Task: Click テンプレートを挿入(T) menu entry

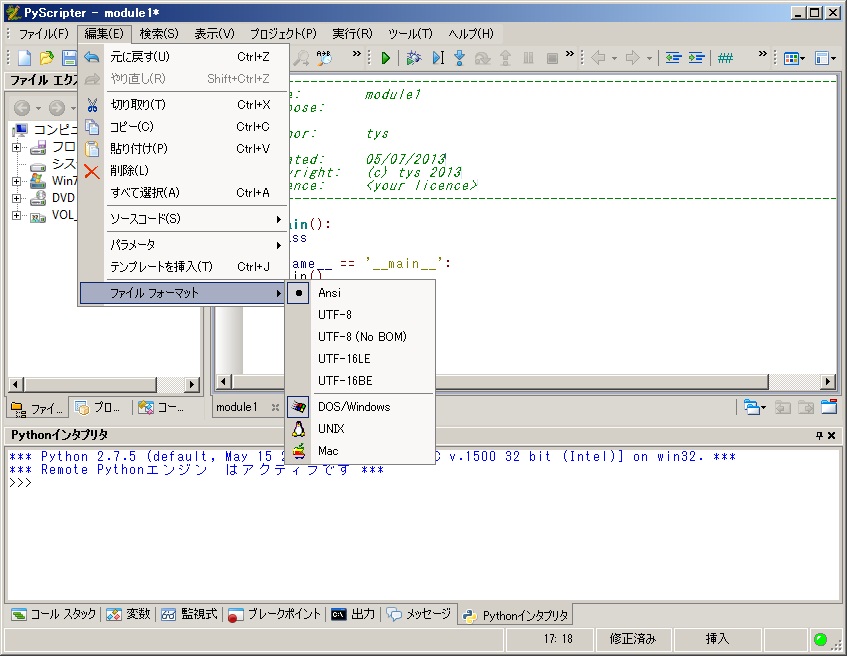Action: (161, 267)
